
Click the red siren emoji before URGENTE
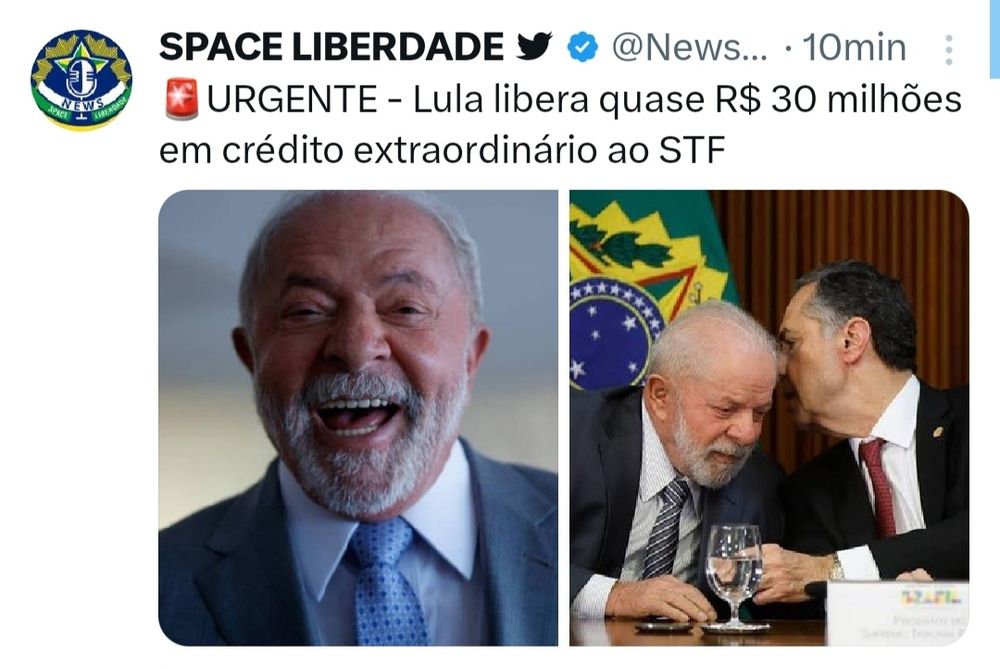(x=182, y=99)
